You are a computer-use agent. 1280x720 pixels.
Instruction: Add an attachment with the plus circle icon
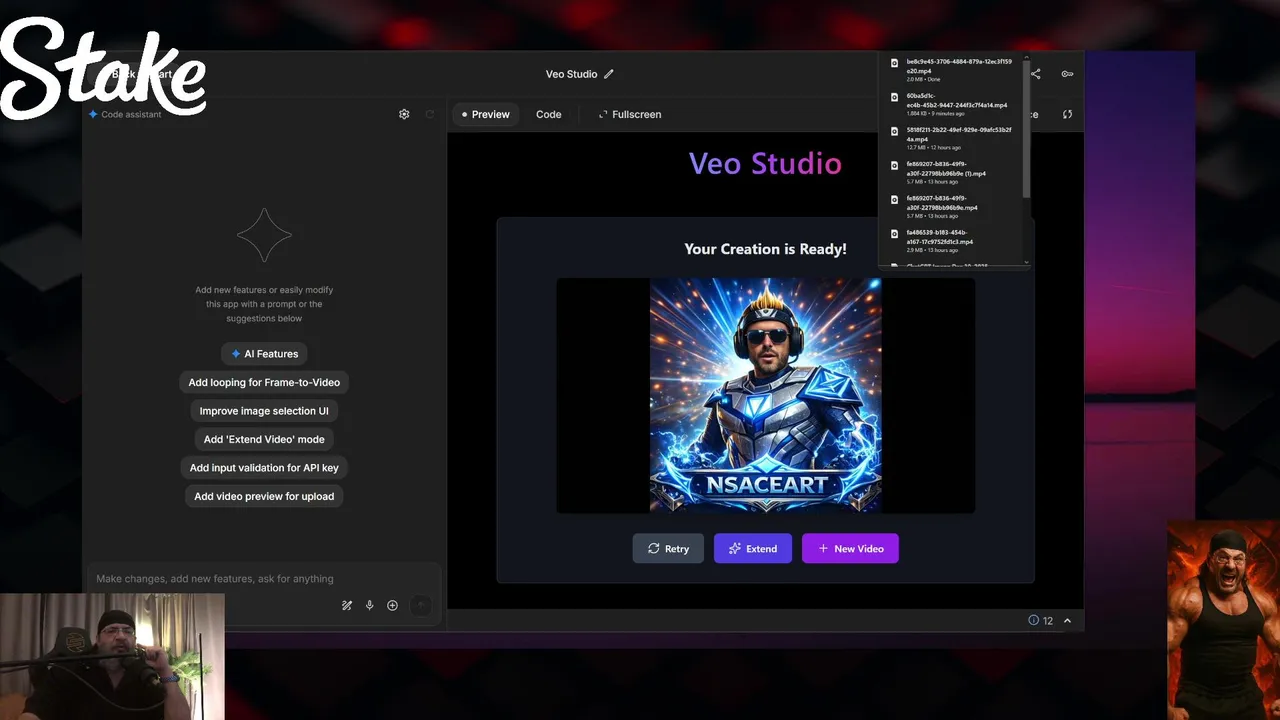click(x=392, y=605)
